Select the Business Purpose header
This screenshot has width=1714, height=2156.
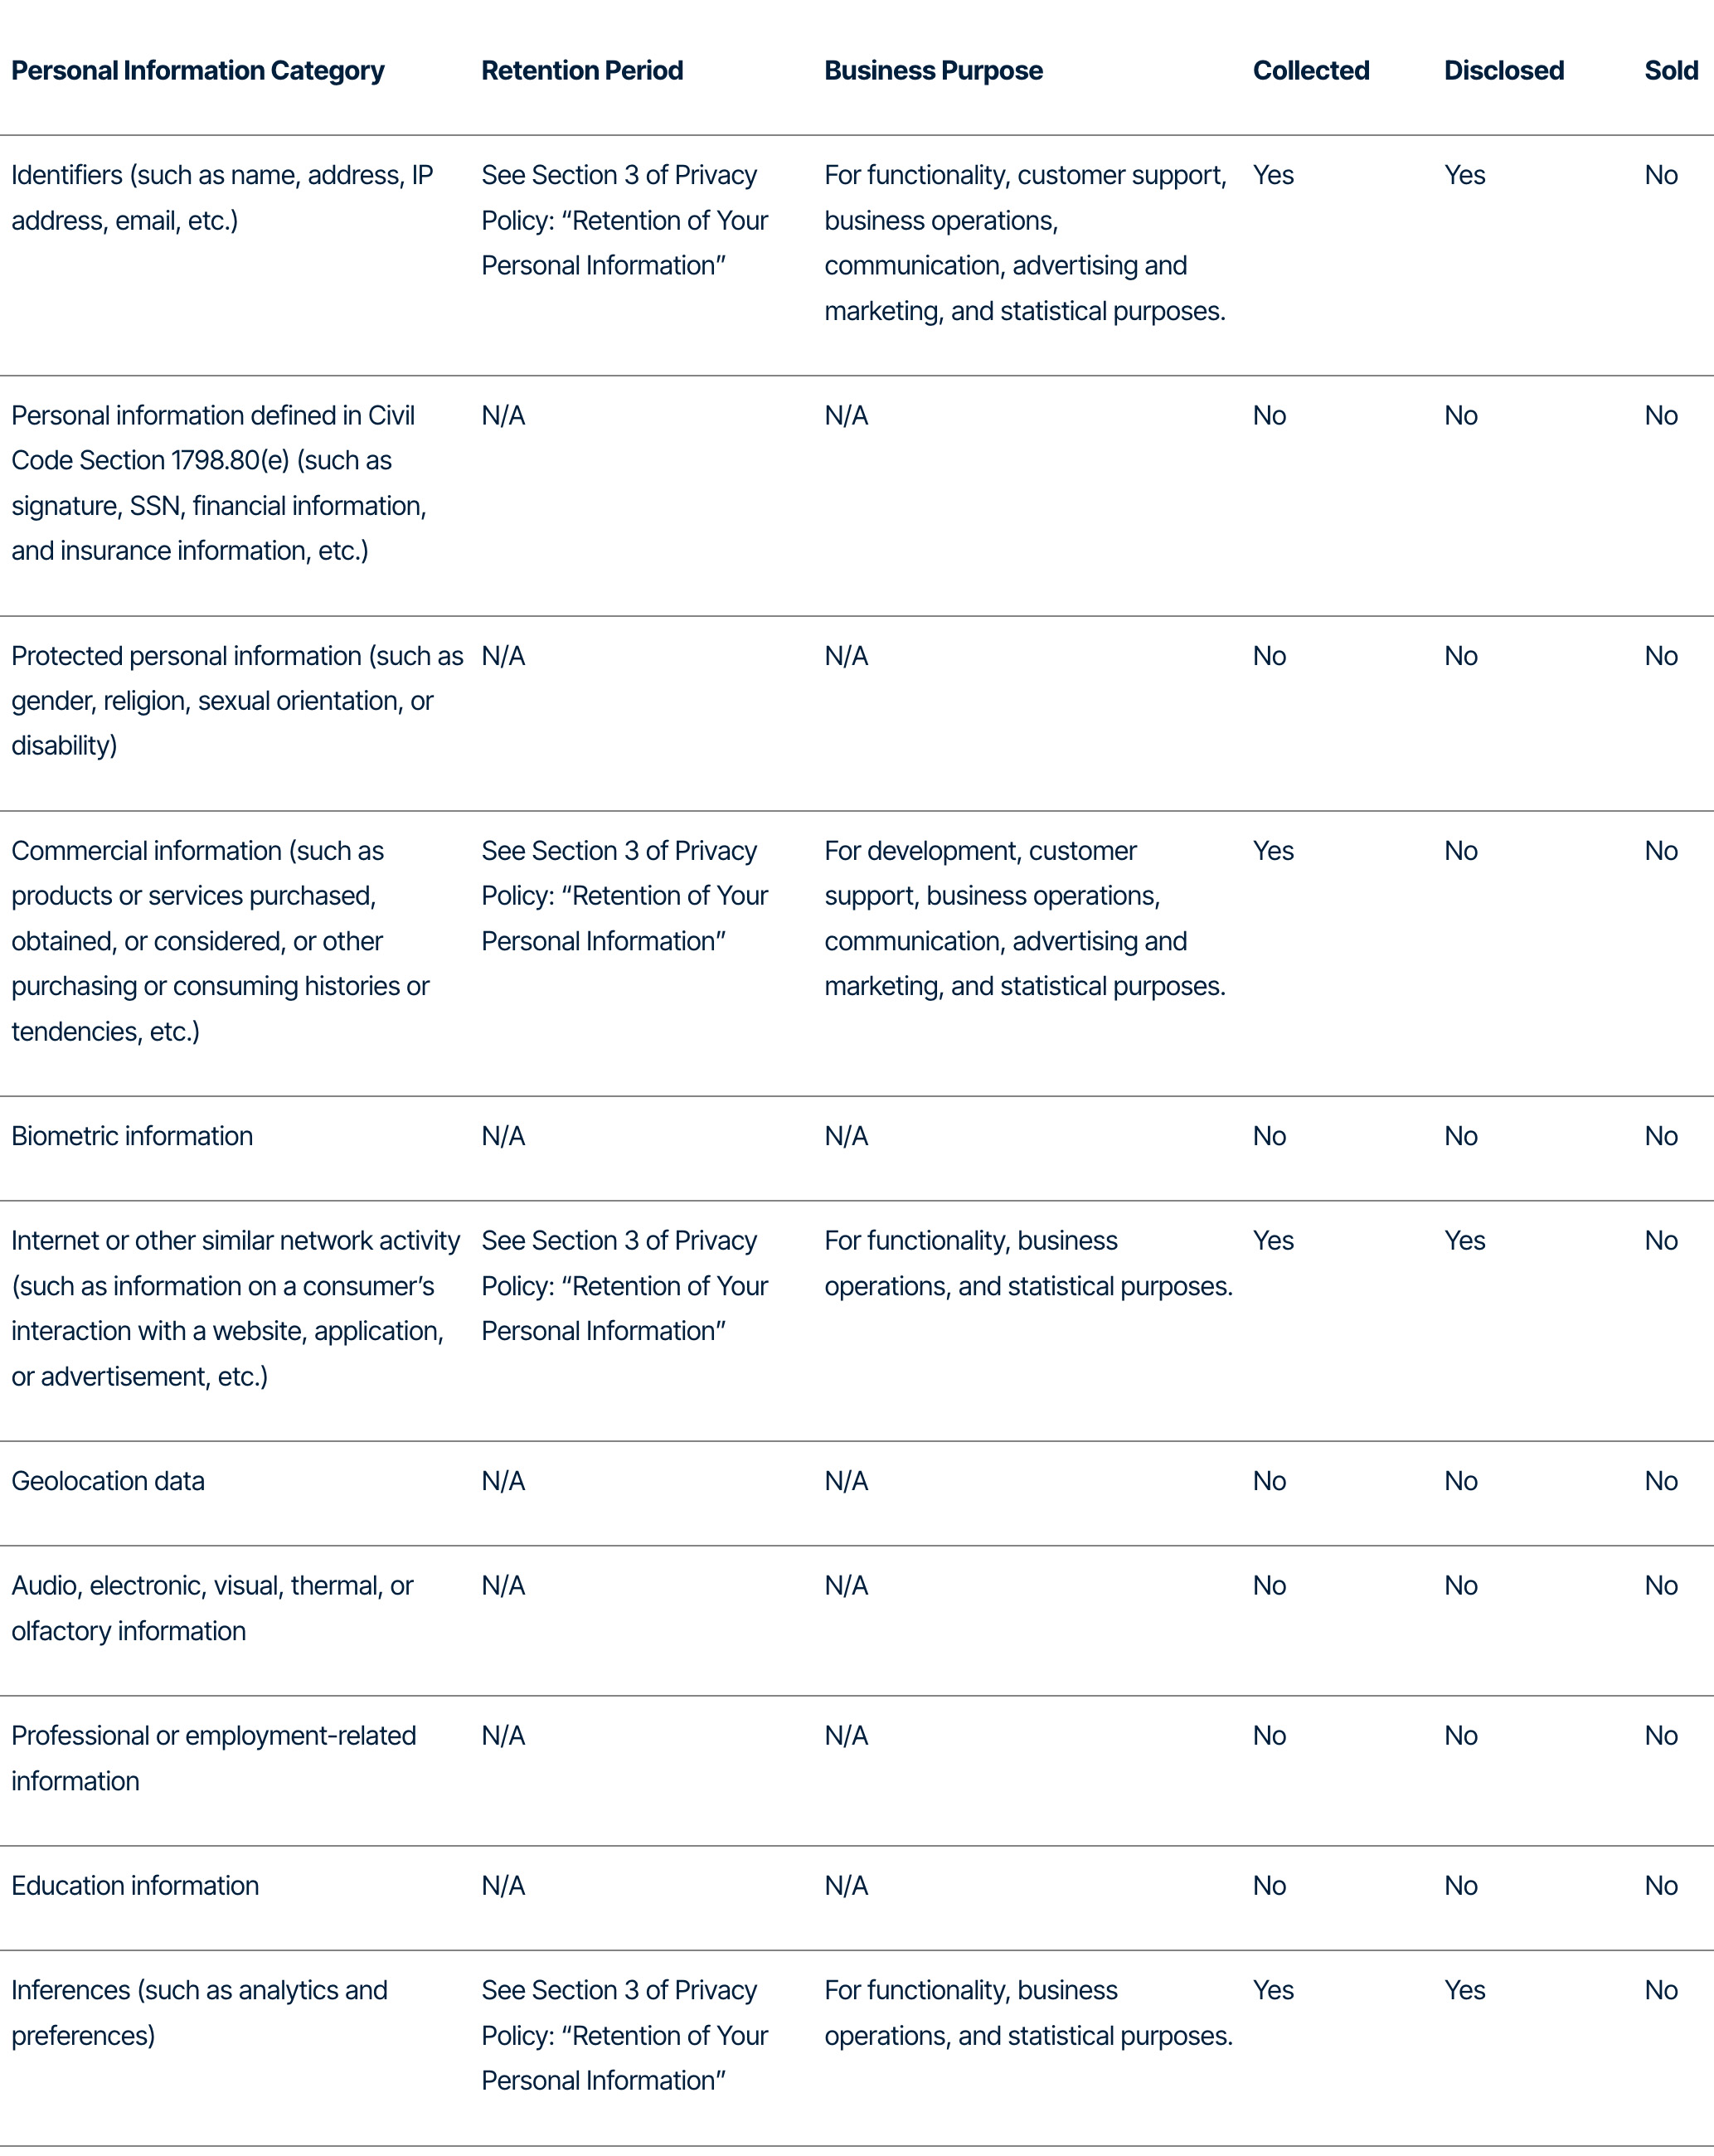click(x=933, y=70)
